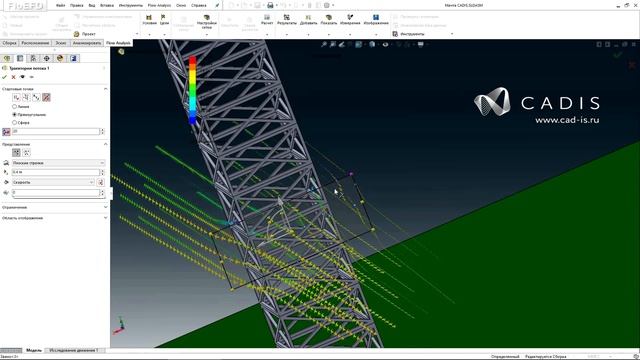Screen dimensions: 640x360
Task: Open the Условия (conditions) ribbon tool
Action: click(149, 20)
